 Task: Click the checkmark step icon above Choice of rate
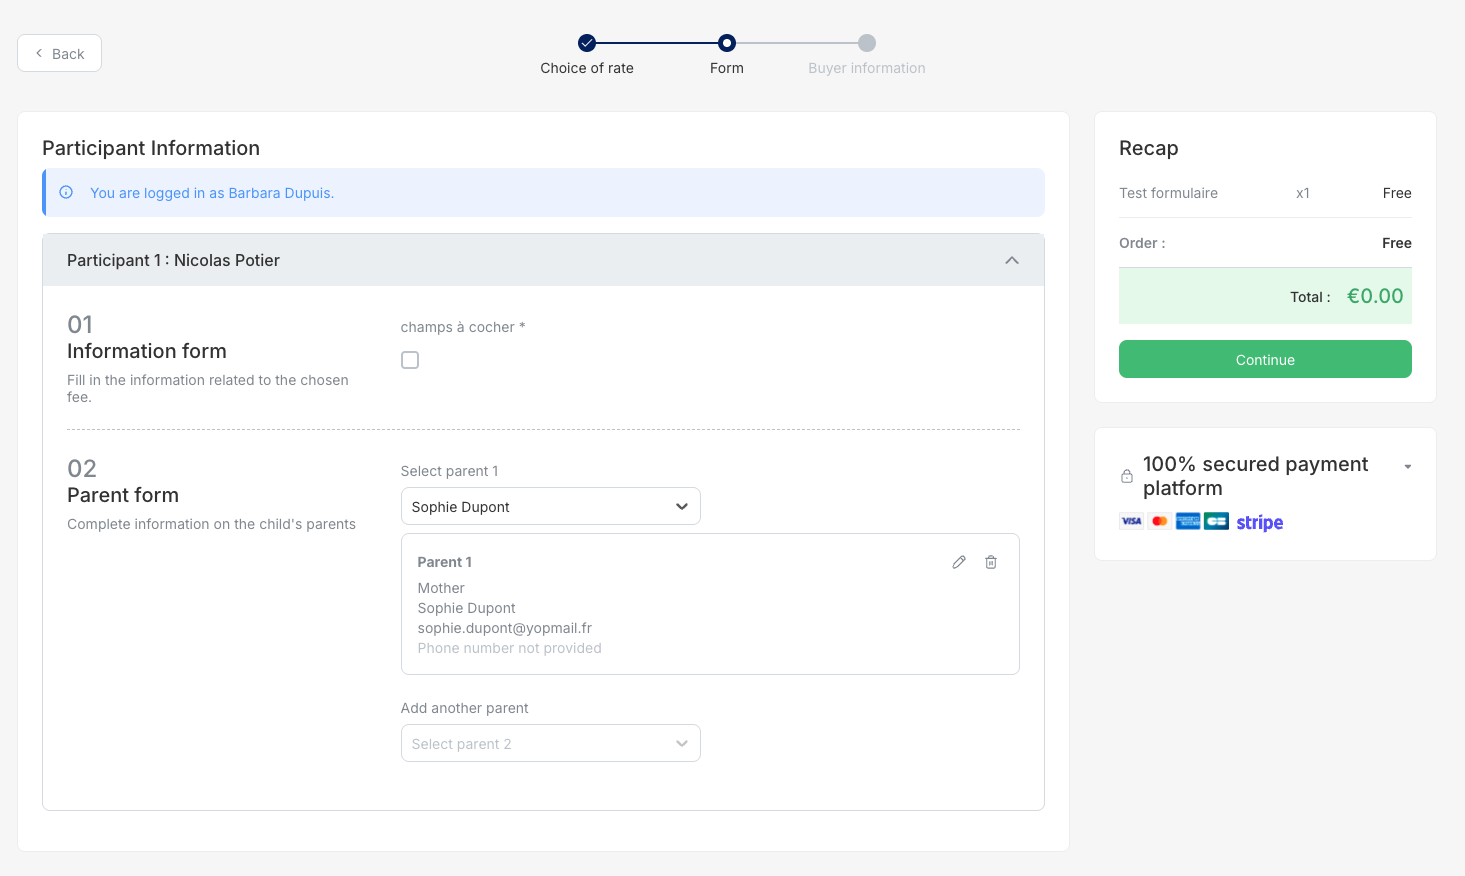point(587,43)
